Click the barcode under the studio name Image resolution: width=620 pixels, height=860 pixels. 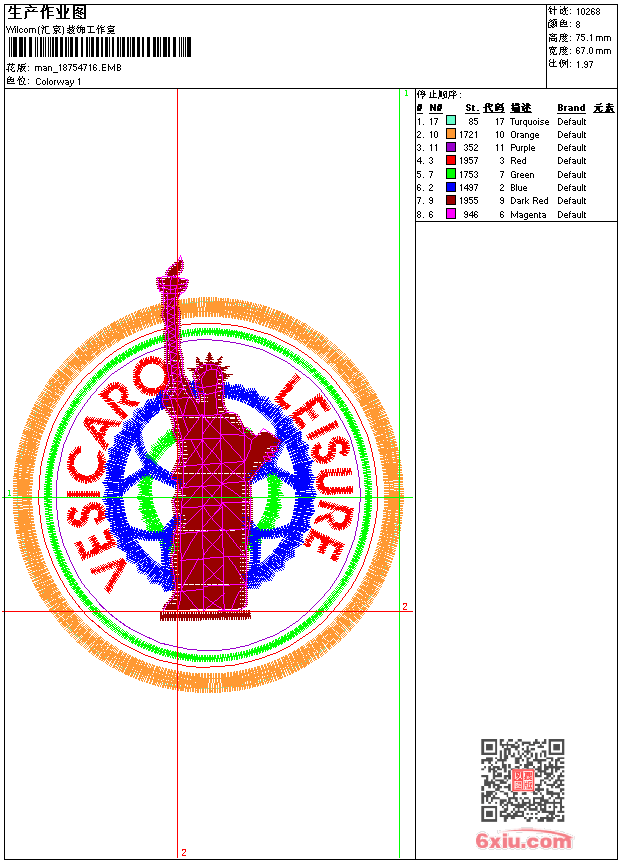[99, 47]
